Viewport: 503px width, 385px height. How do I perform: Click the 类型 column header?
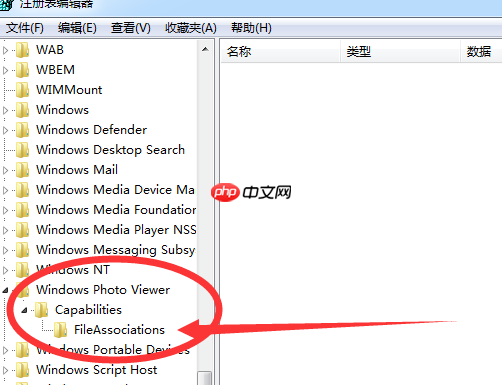coord(400,52)
